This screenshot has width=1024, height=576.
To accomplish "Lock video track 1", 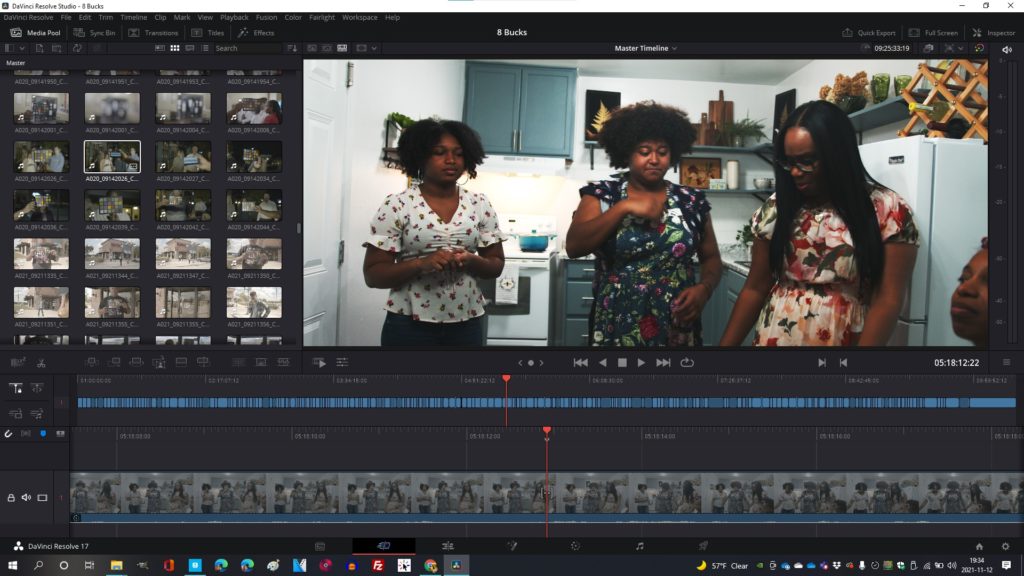I will 12,497.
